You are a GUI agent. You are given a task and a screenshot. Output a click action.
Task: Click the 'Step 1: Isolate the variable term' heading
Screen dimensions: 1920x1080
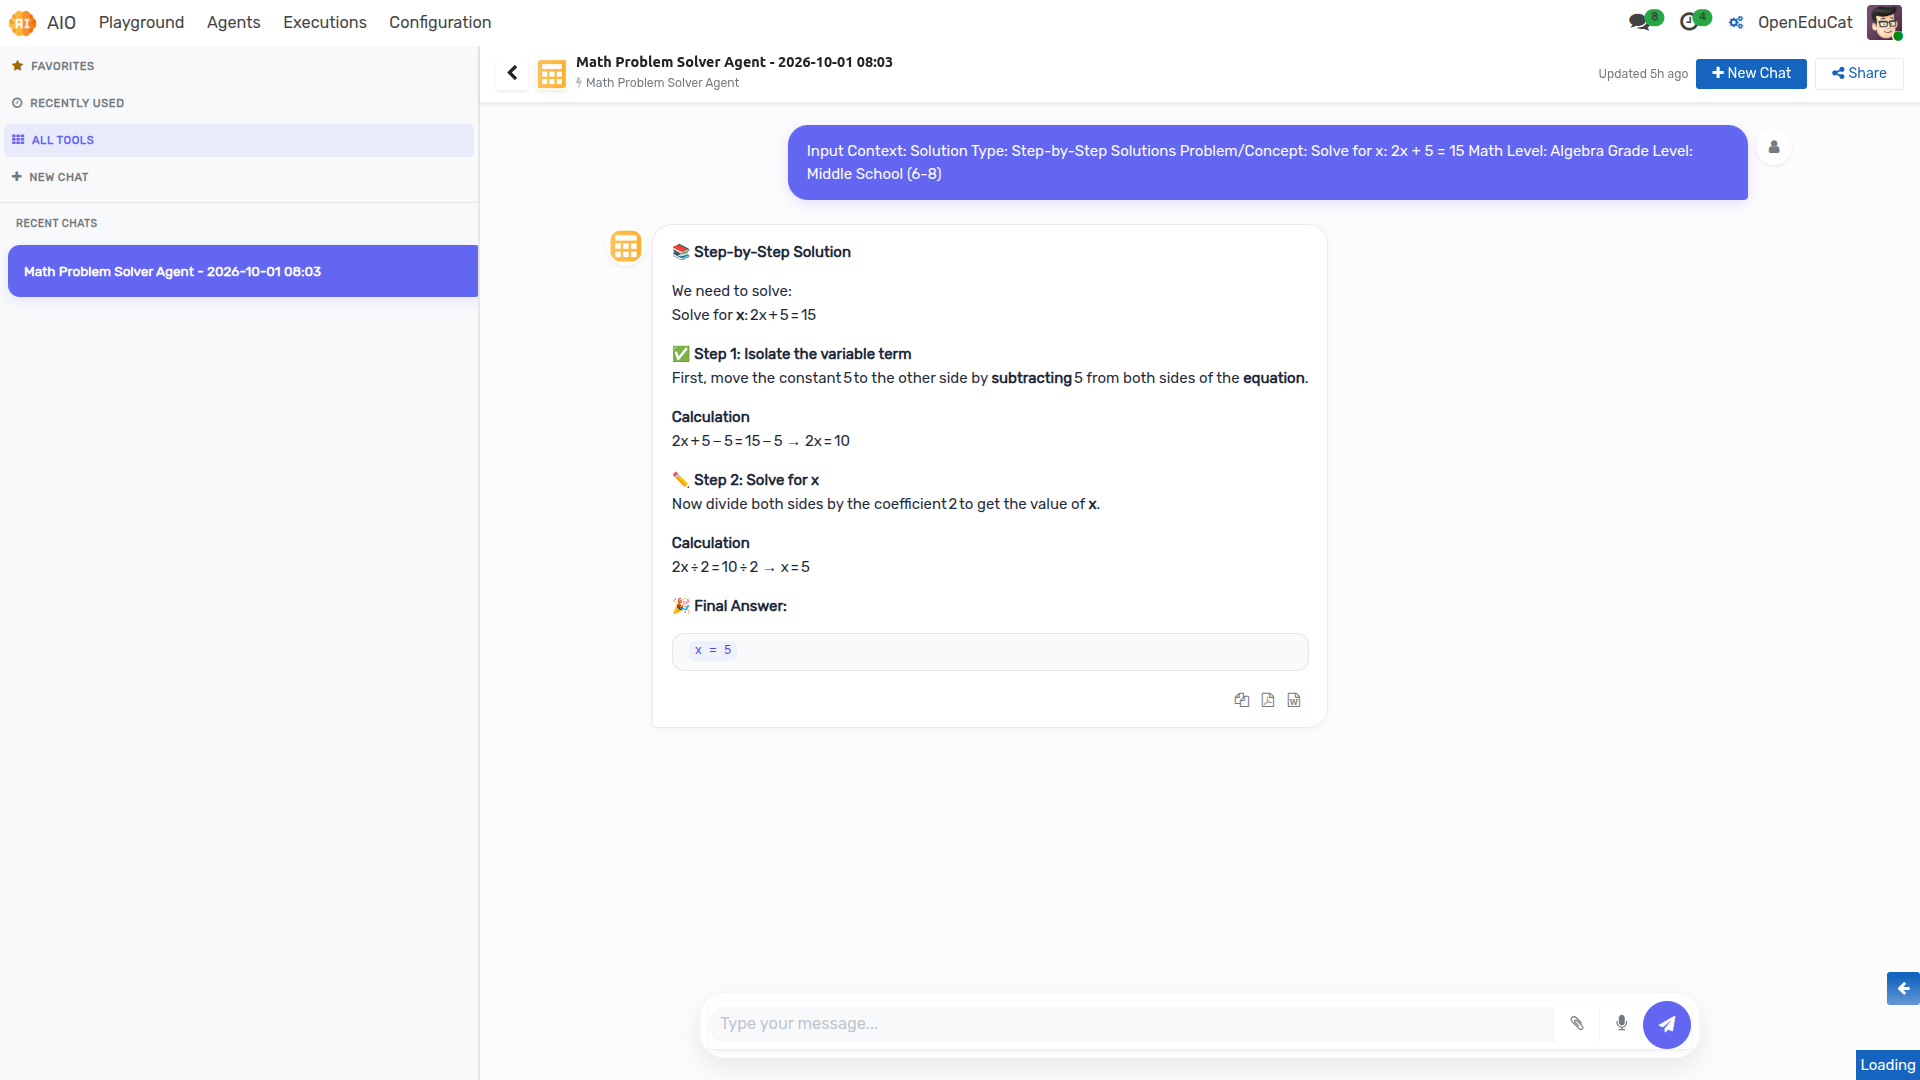[802, 354]
